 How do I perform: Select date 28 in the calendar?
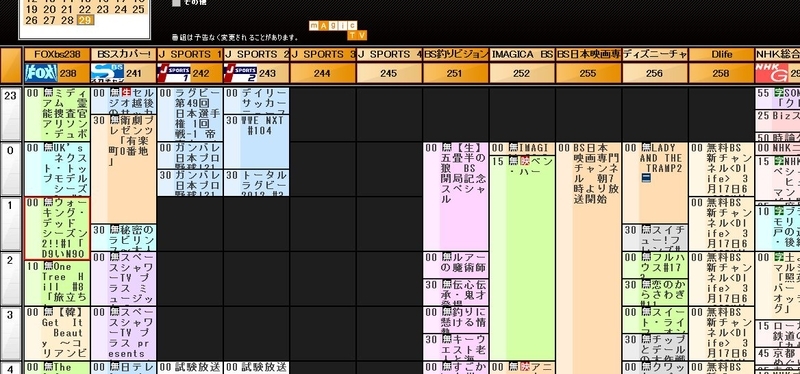(x=67, y=20)
